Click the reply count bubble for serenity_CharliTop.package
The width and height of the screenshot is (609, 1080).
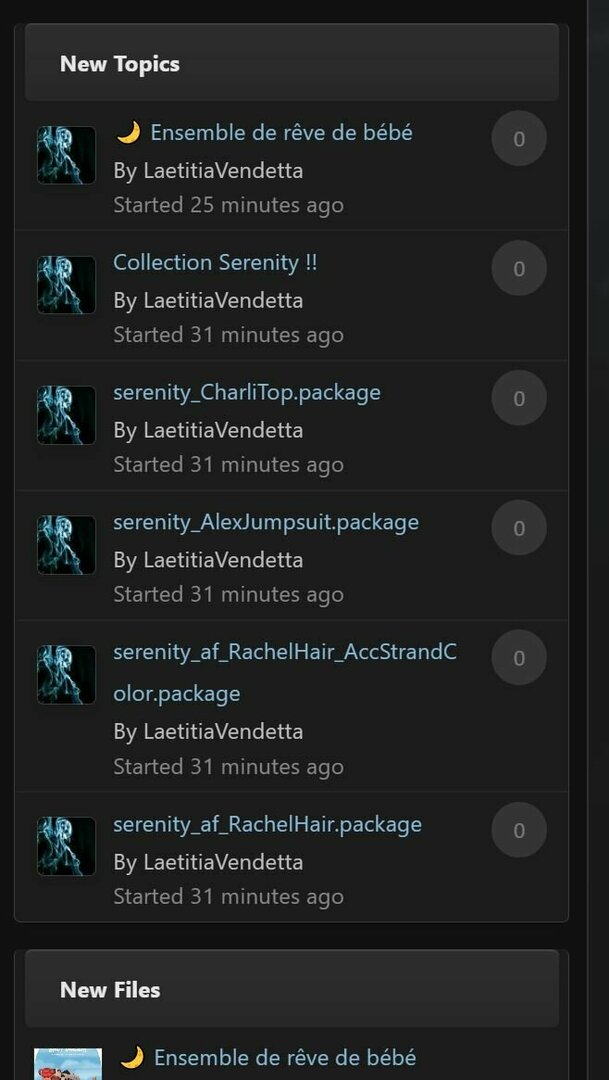[x=519, y=398]
